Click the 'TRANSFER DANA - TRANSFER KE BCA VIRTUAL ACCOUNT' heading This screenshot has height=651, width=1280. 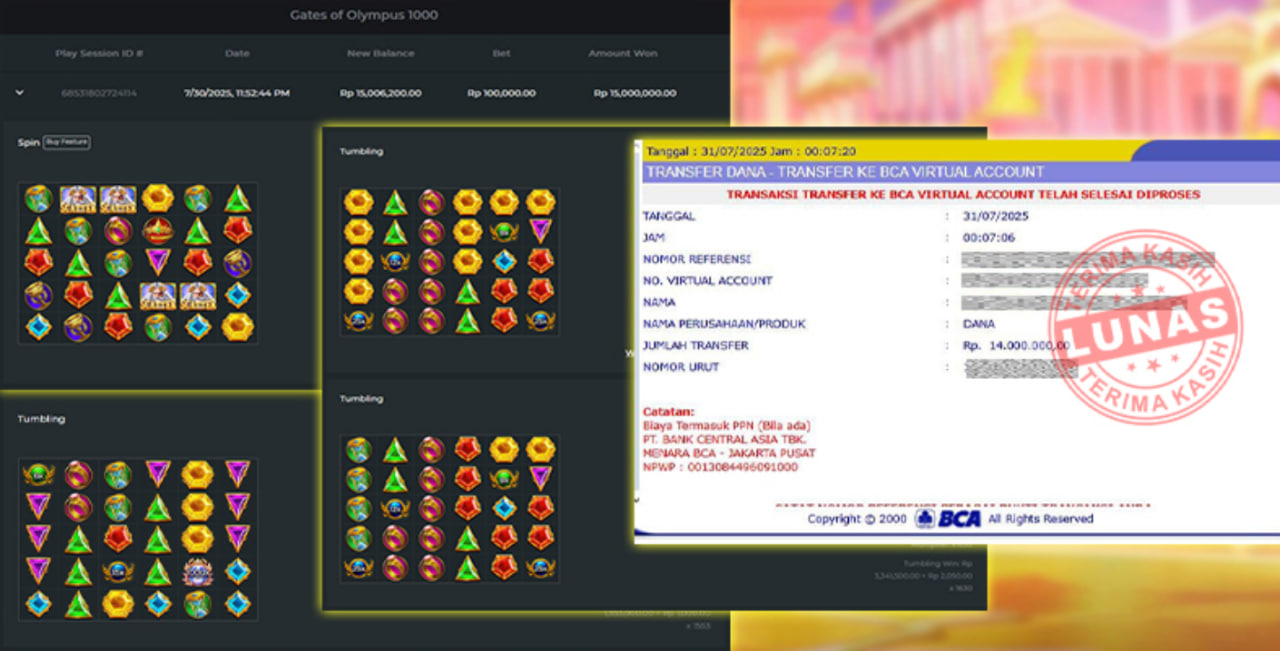(x=845, y=172)
